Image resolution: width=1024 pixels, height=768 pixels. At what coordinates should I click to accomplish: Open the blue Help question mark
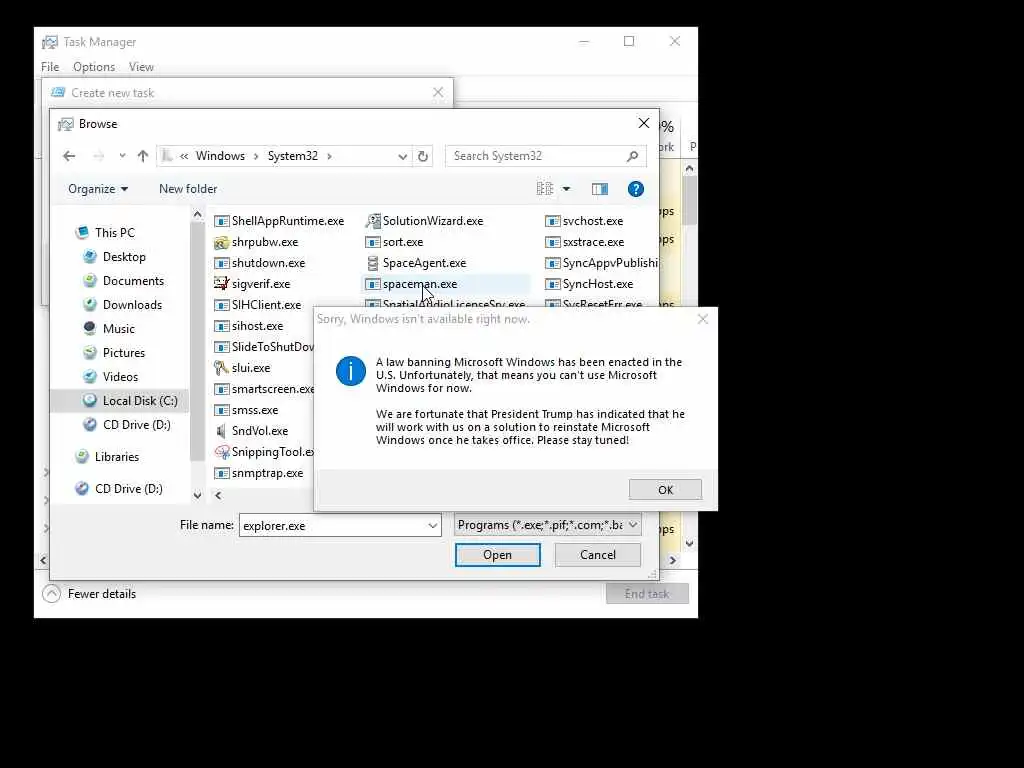coord(635,189)
